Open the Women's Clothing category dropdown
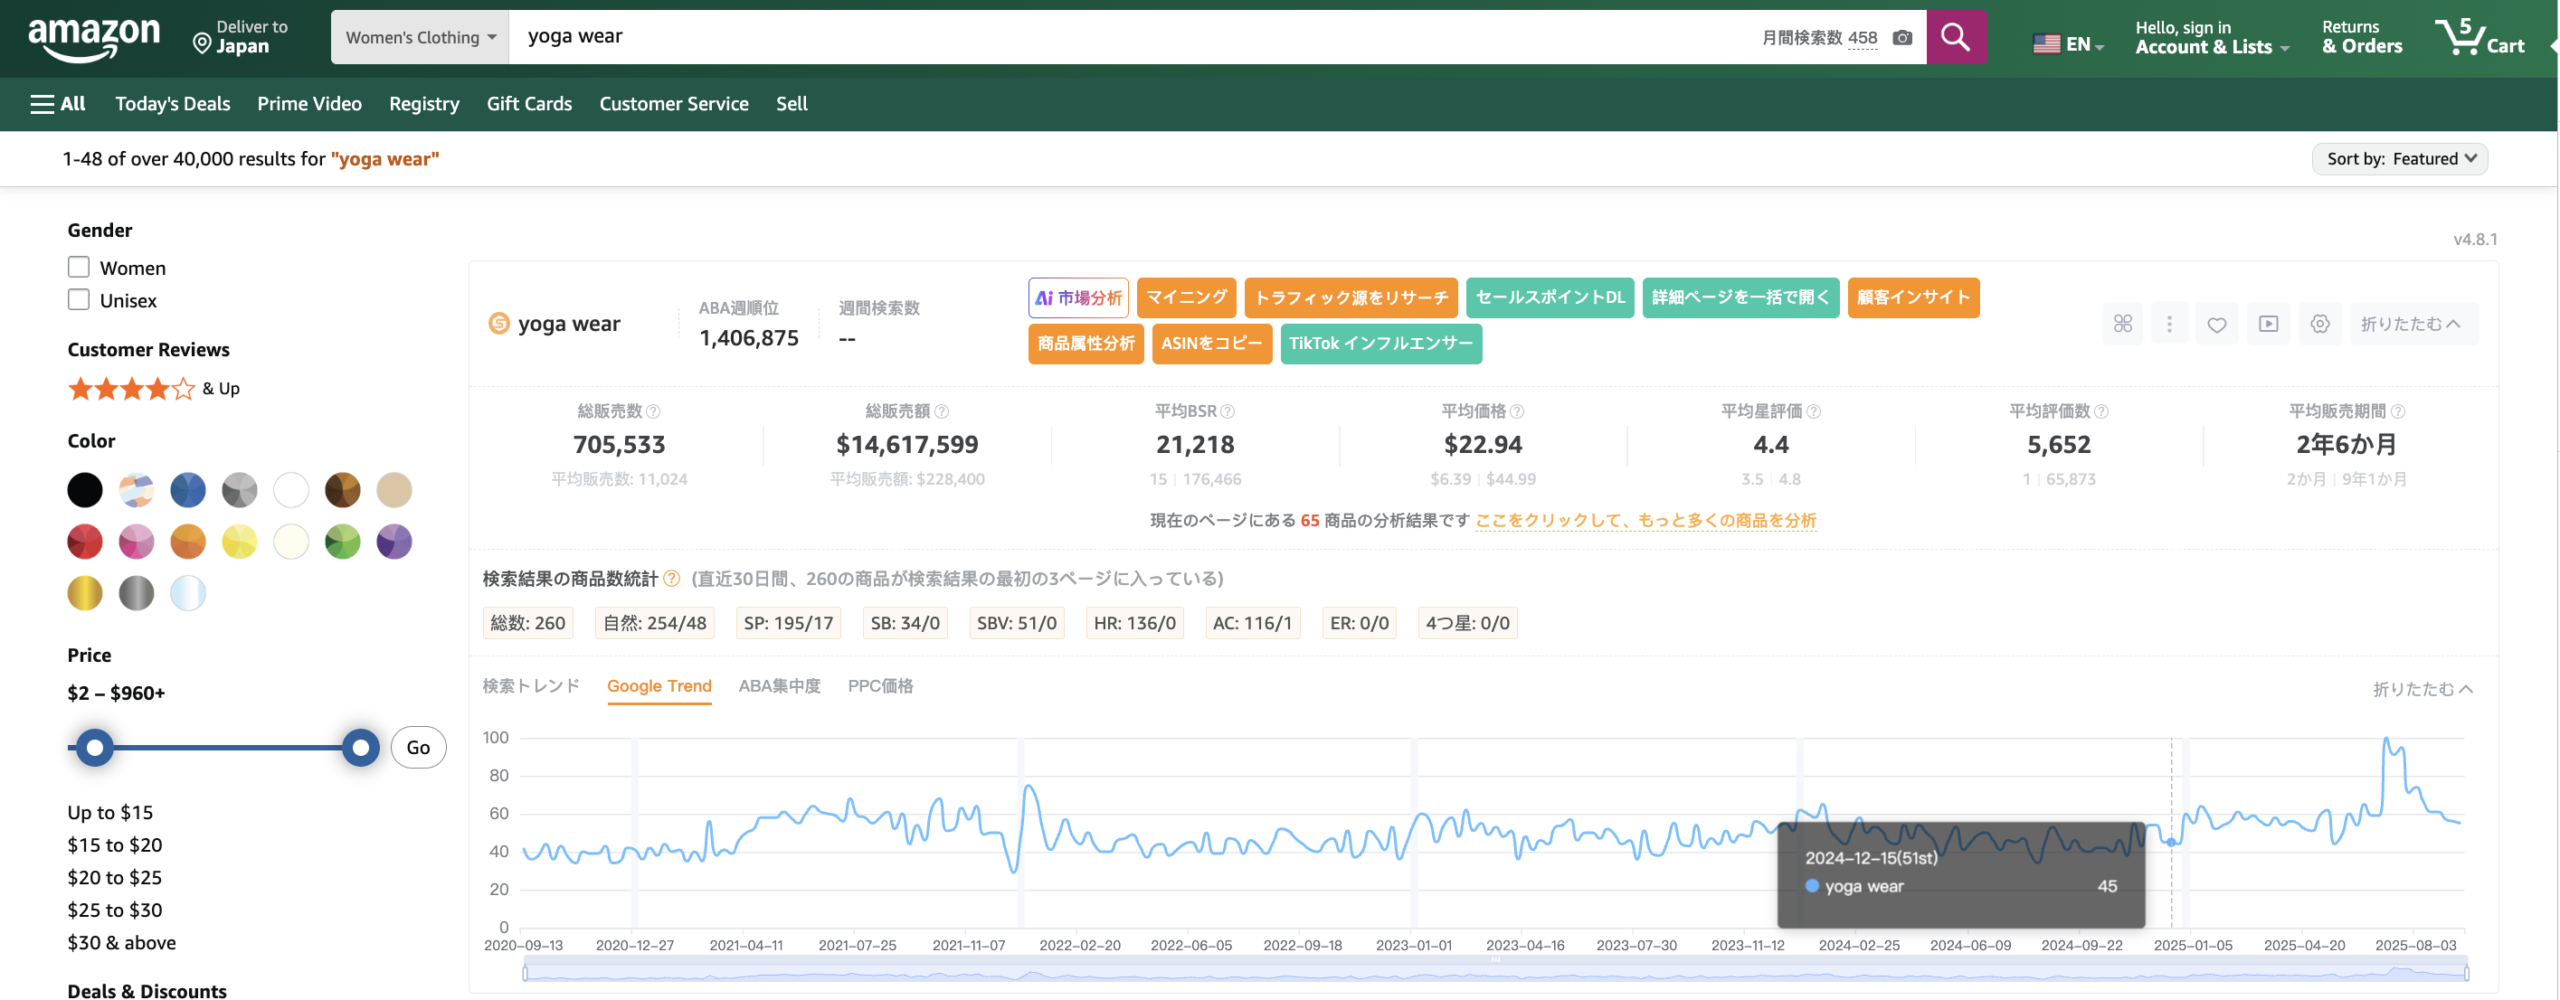Image resolution: width=2560 pixels, height=1000 pixels. click(420, 38)
